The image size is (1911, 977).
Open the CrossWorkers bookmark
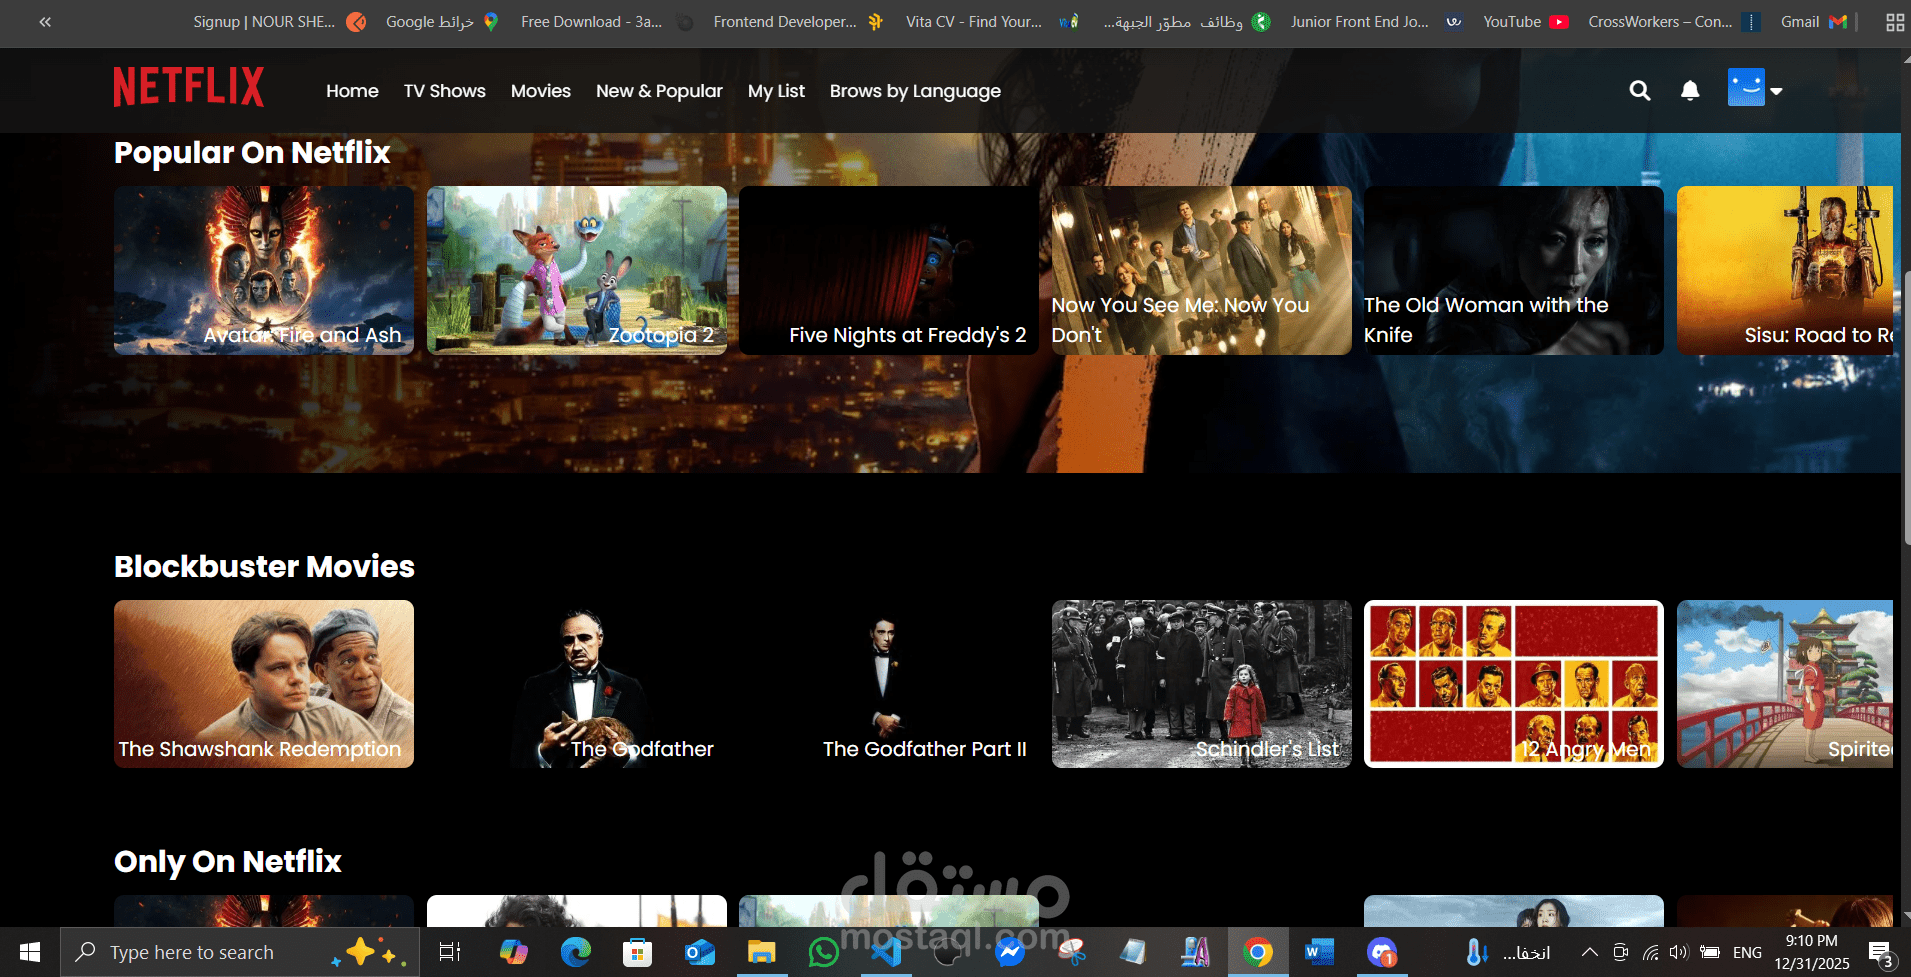[1674, 22]
